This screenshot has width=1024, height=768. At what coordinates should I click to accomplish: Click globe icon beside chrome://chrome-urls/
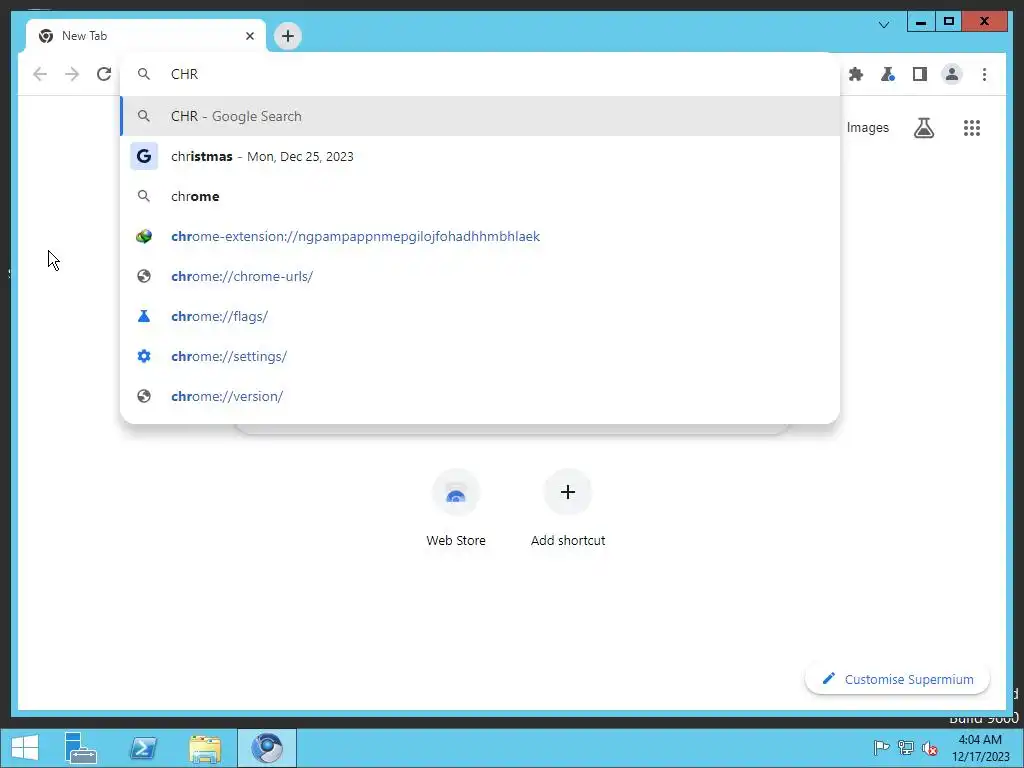tap(144, 276)
